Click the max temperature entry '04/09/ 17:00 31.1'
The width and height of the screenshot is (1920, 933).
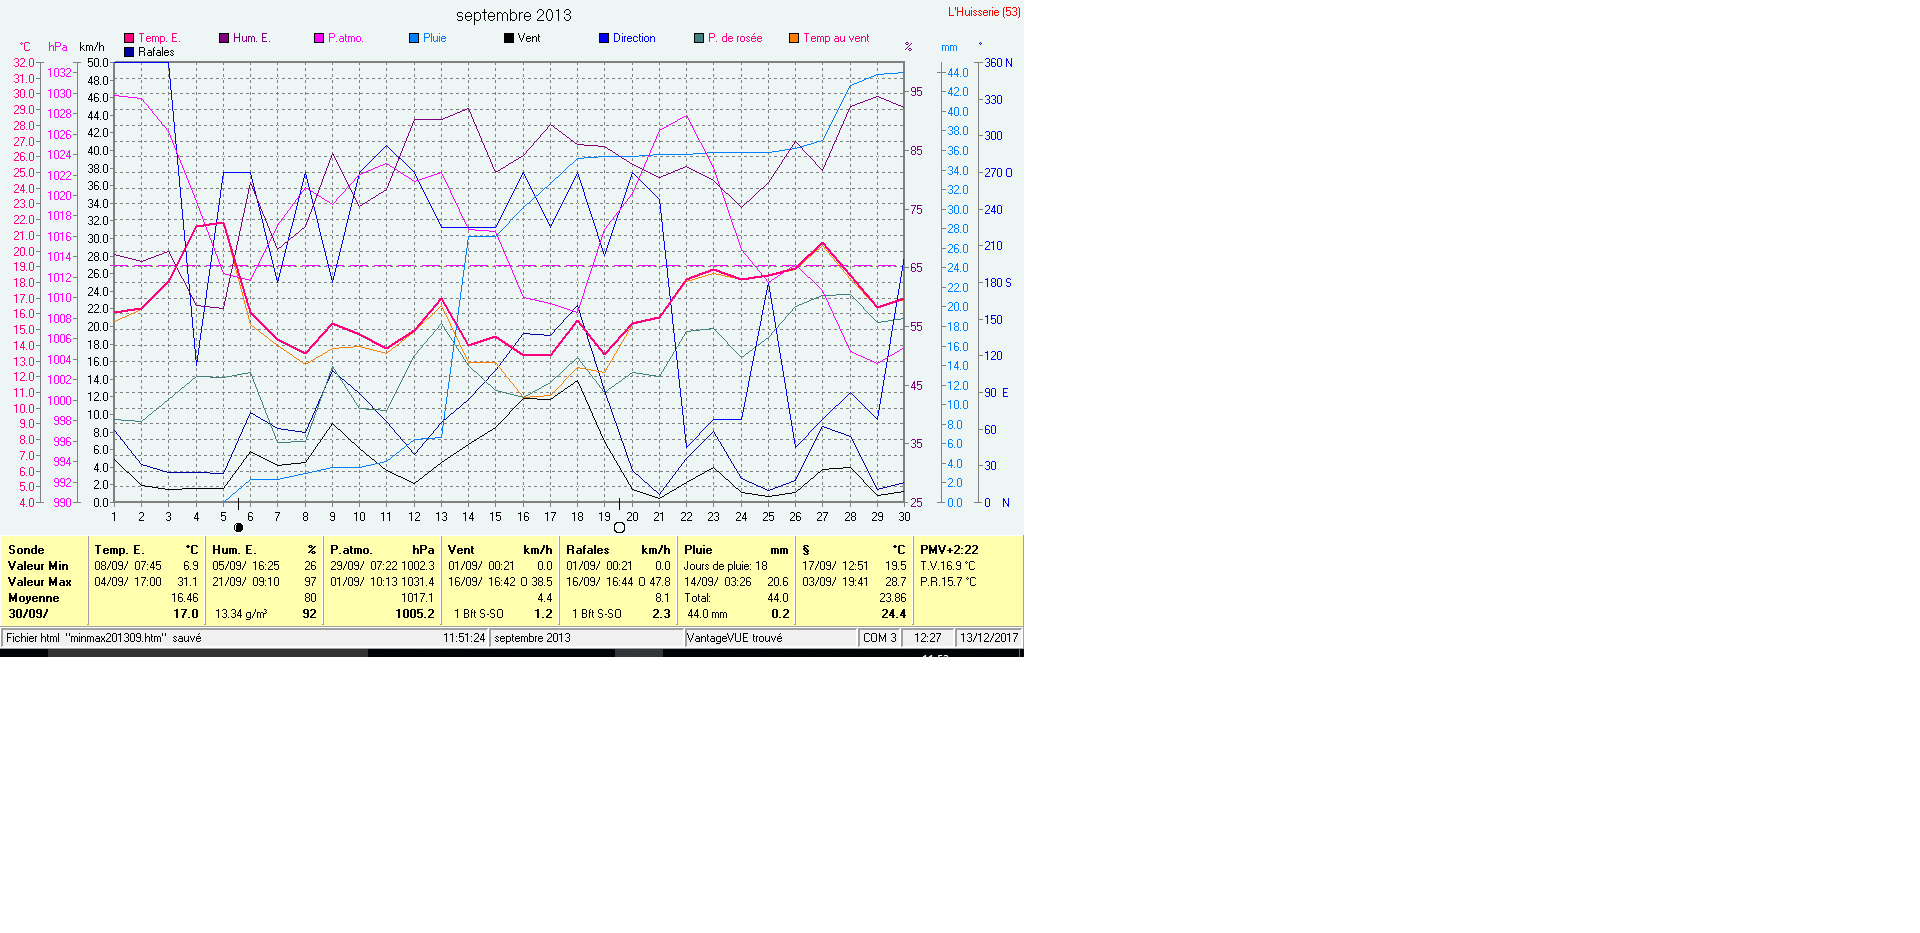pos(146,582)
